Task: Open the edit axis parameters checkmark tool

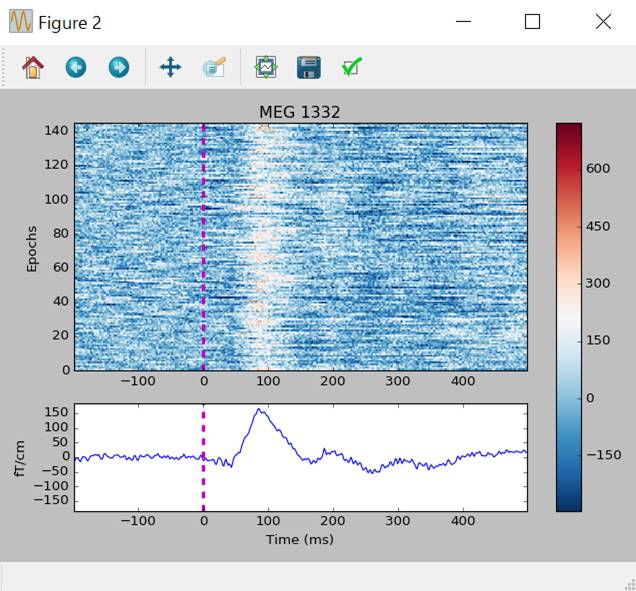Action: [351, 67]
